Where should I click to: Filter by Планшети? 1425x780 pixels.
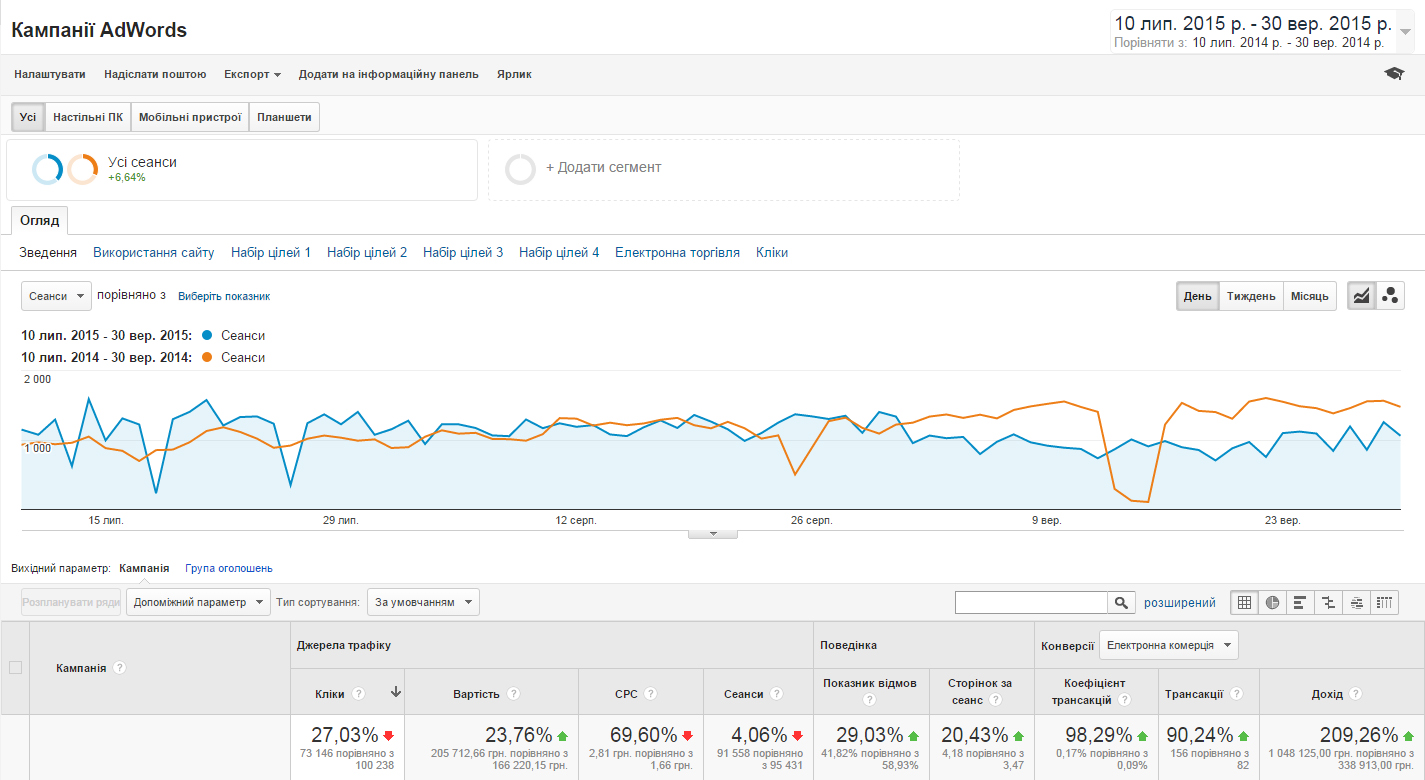284,117
